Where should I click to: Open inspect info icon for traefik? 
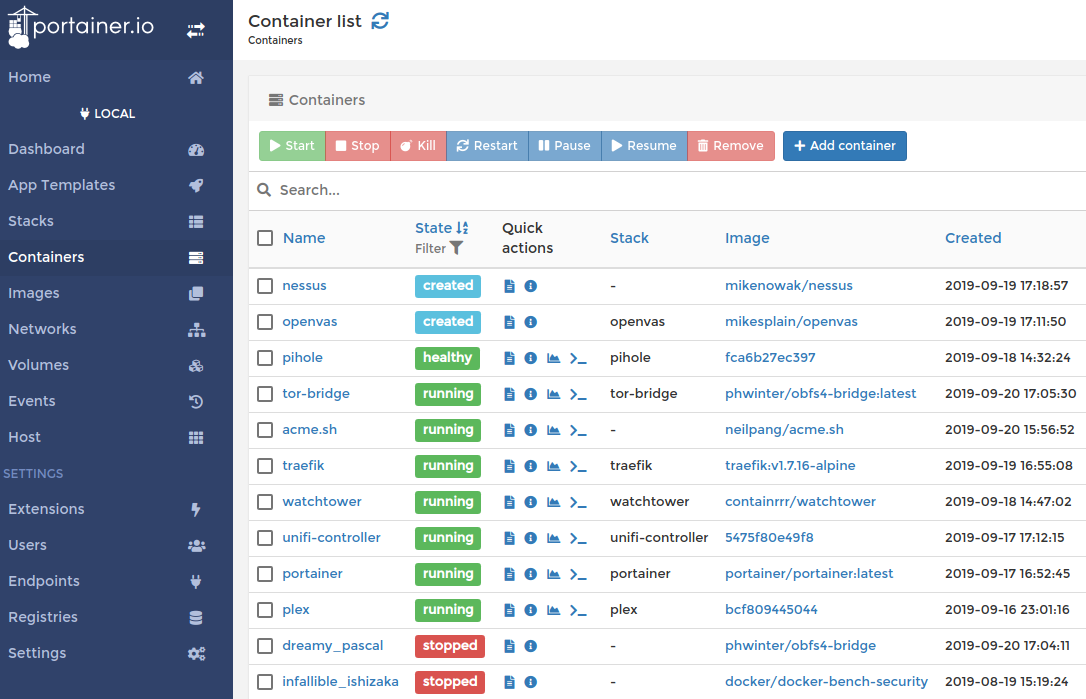coord(531,466)
